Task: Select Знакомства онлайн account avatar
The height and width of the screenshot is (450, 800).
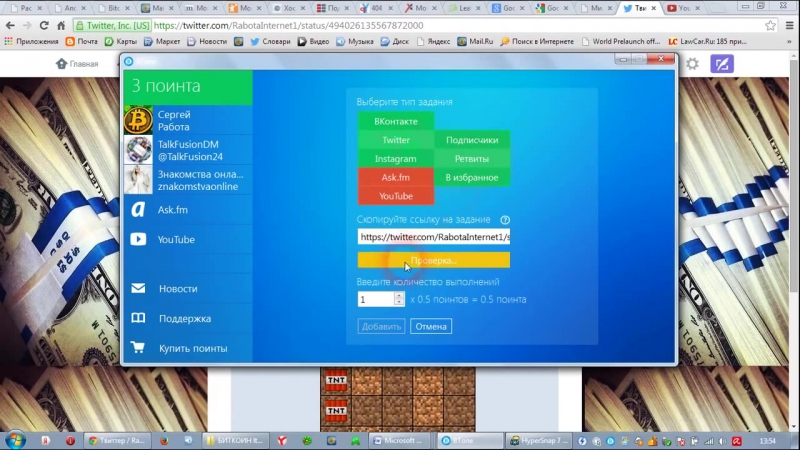Action: click(138, 180)
